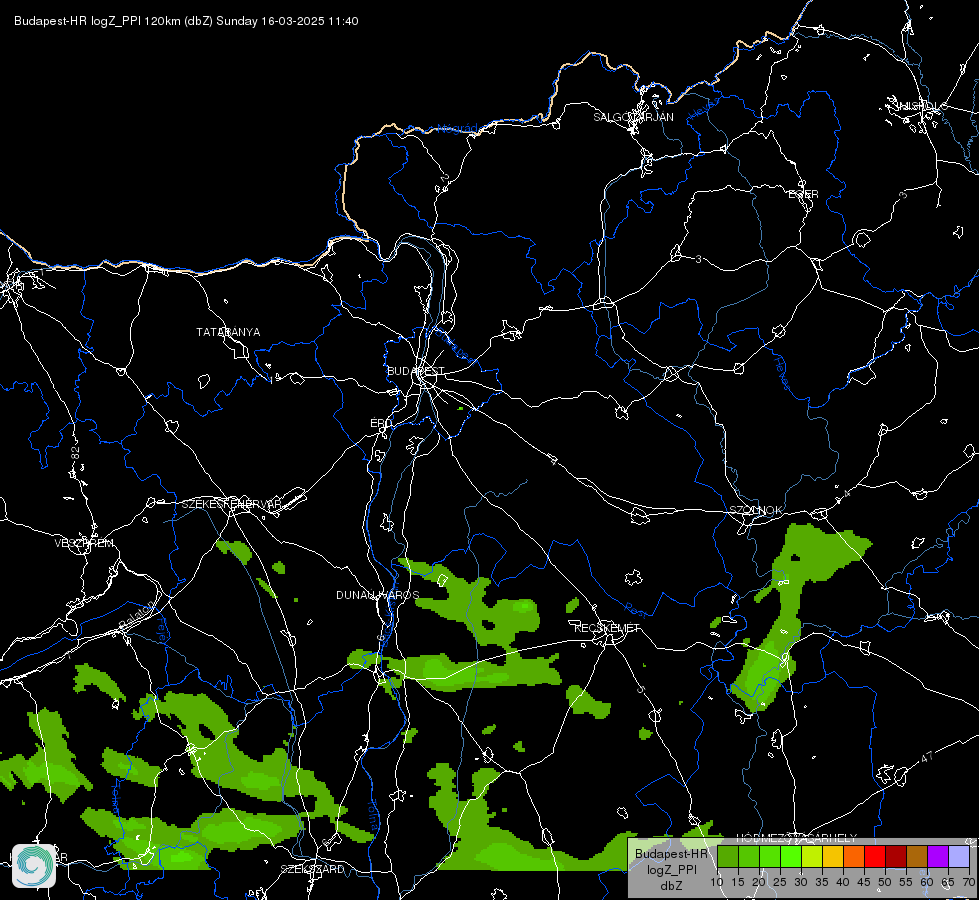
Task: Click the radar title with date 16-03-2025 11:40
Action: coord(186,21)
